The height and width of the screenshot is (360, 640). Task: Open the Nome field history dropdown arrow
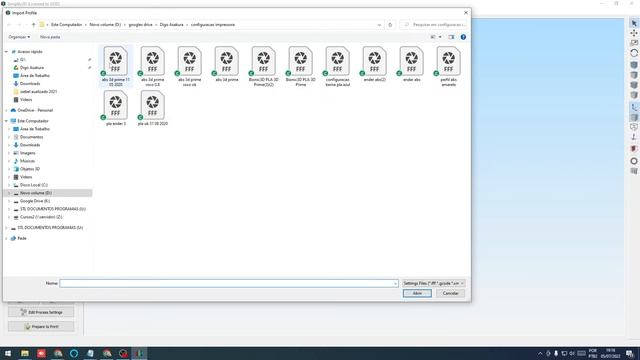point(395,283)
